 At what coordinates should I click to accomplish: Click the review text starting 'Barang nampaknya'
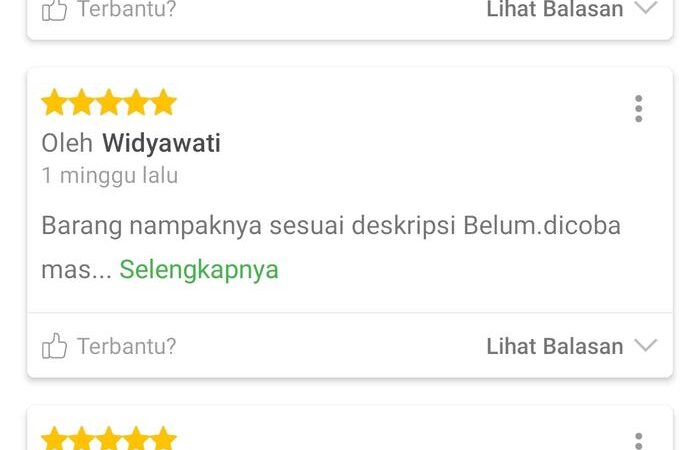pyautogui.click(x=331, y=248)
